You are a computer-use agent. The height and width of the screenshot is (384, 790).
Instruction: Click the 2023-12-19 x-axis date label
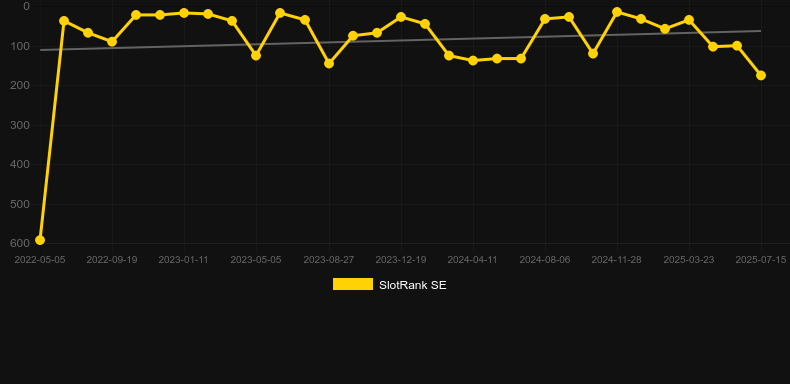[x=401, y=260]
